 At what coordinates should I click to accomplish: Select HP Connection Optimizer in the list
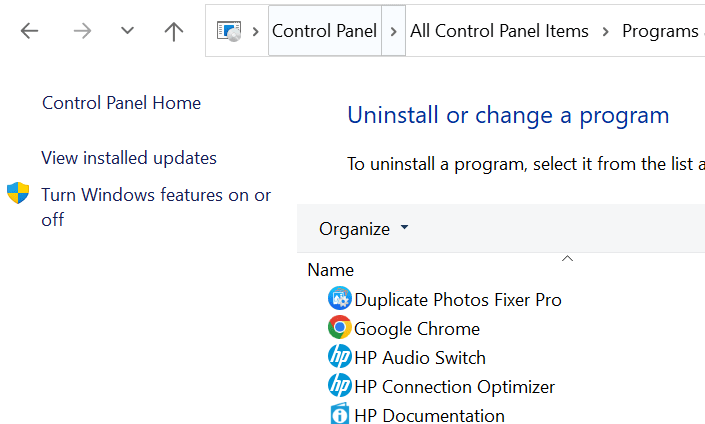pyautogui.click(x=454, y=386)
